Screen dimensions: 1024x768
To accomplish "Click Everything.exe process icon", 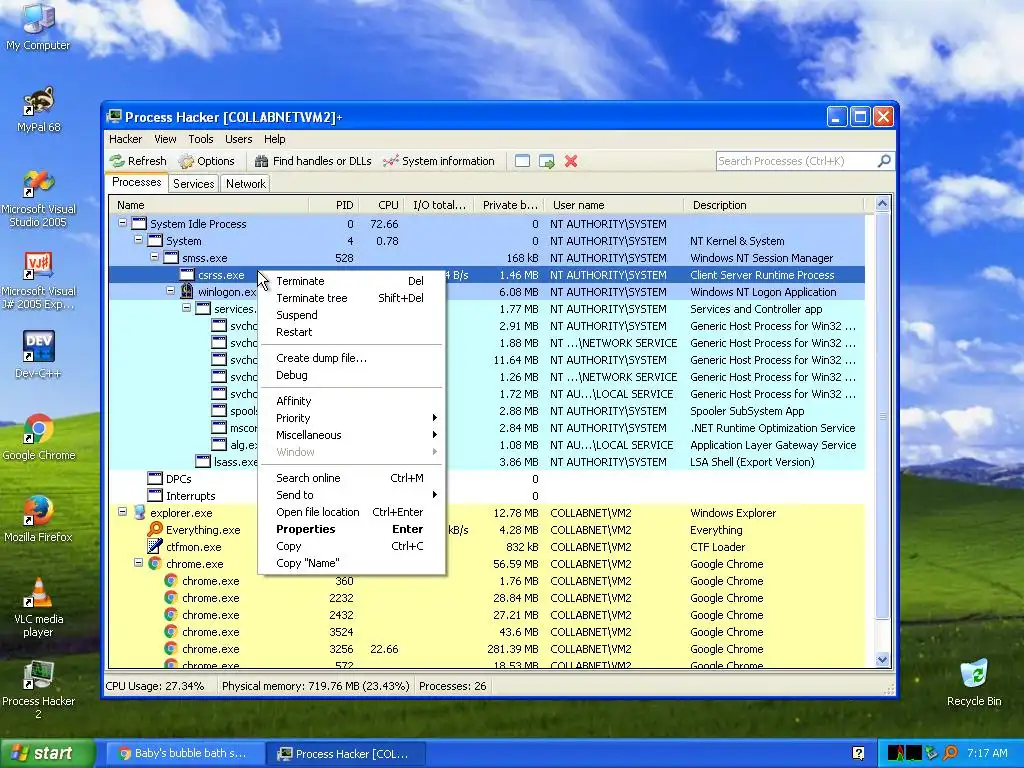I will coord(155,529).
